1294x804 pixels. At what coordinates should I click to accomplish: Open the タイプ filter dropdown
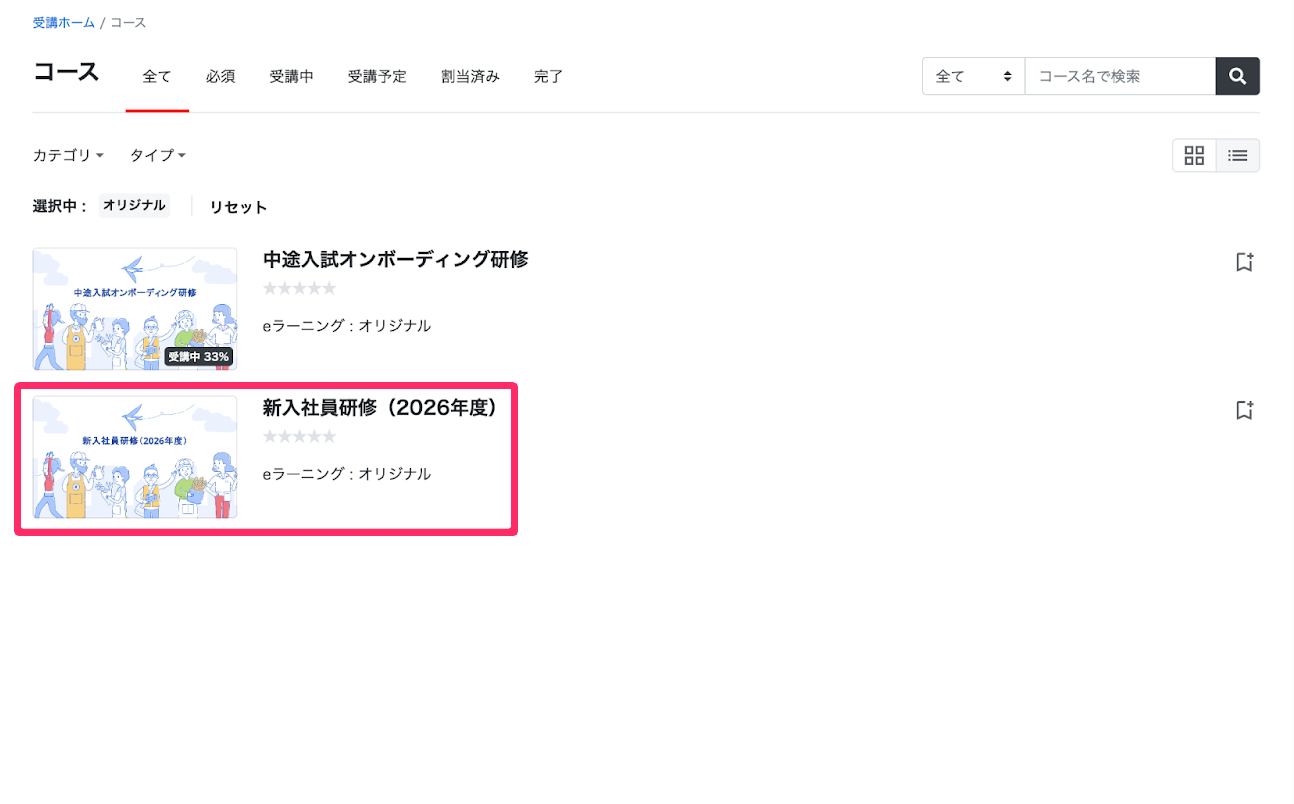pos(157,155)
